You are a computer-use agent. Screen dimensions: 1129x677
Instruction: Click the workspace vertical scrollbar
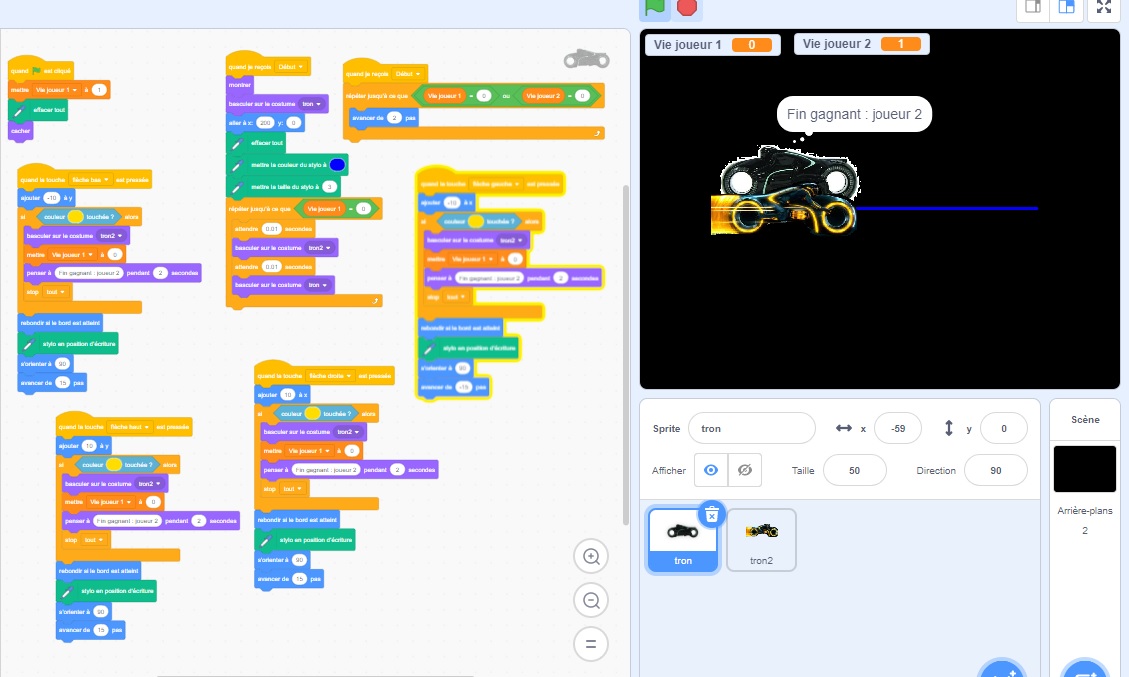click(x=626, y=354)
